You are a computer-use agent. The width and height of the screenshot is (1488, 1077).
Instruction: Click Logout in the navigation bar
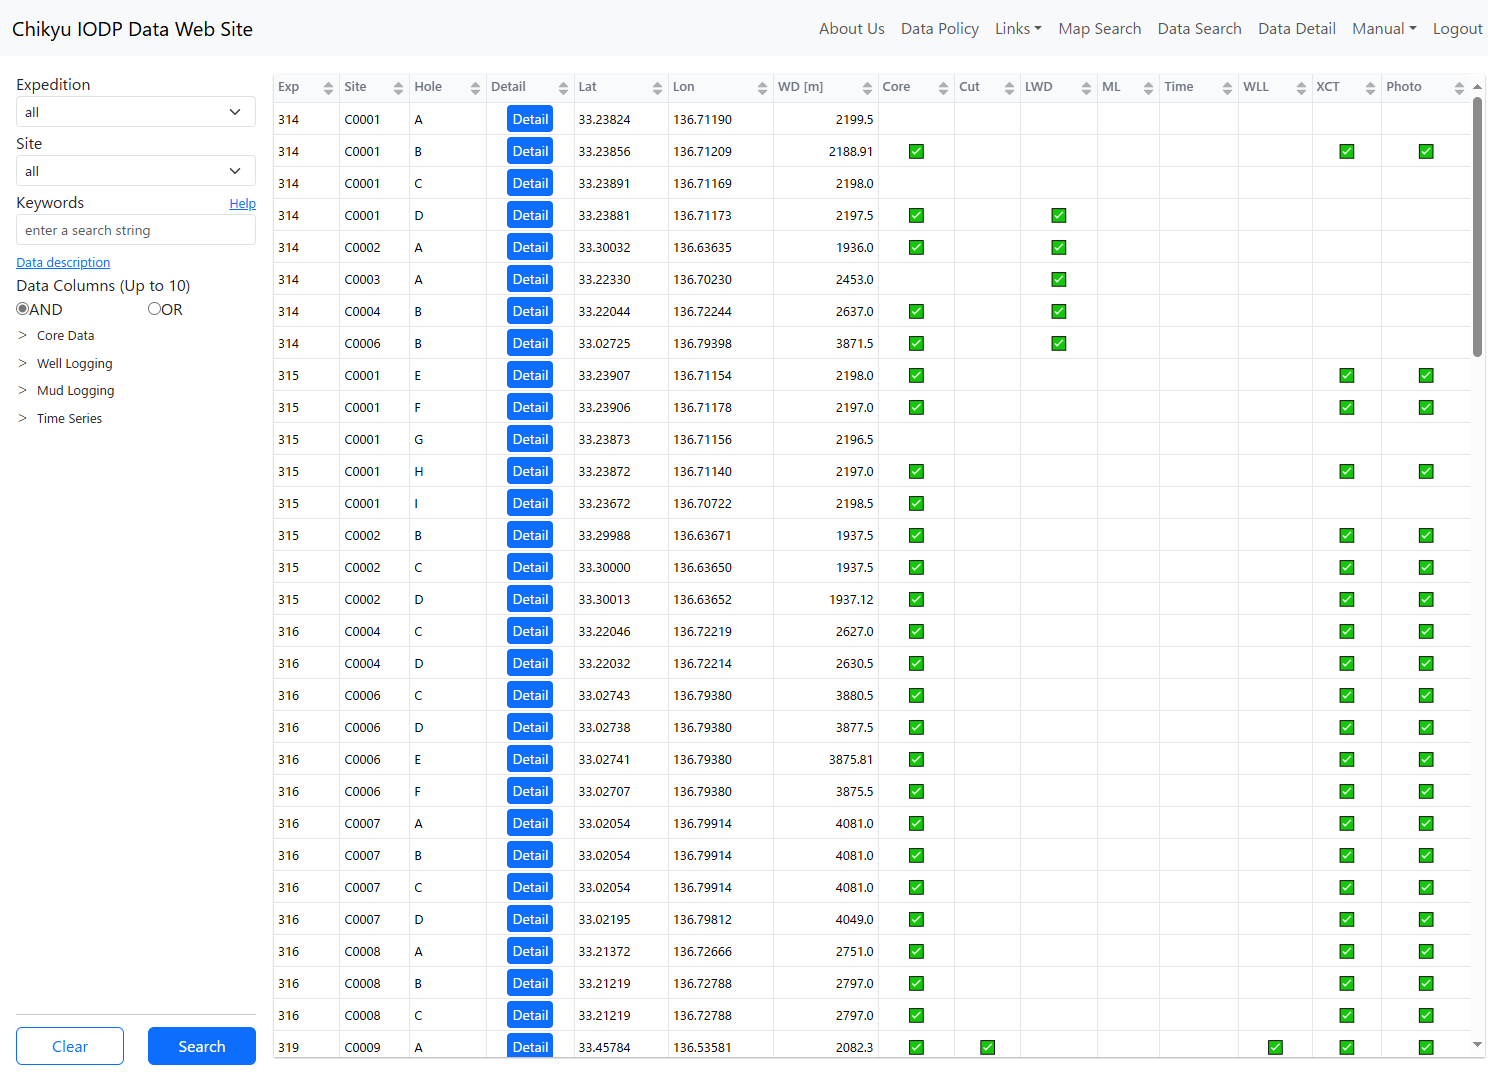(x=1457, y=29)
